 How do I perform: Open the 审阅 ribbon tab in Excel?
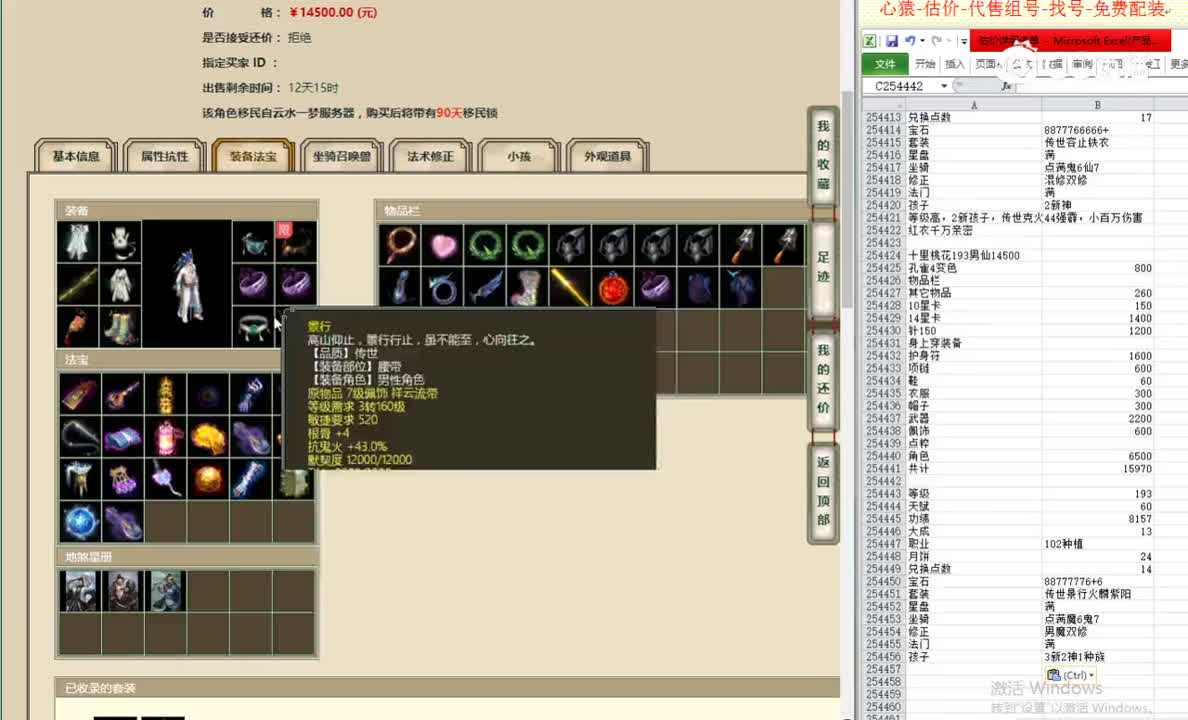[x=1083, y=64]
